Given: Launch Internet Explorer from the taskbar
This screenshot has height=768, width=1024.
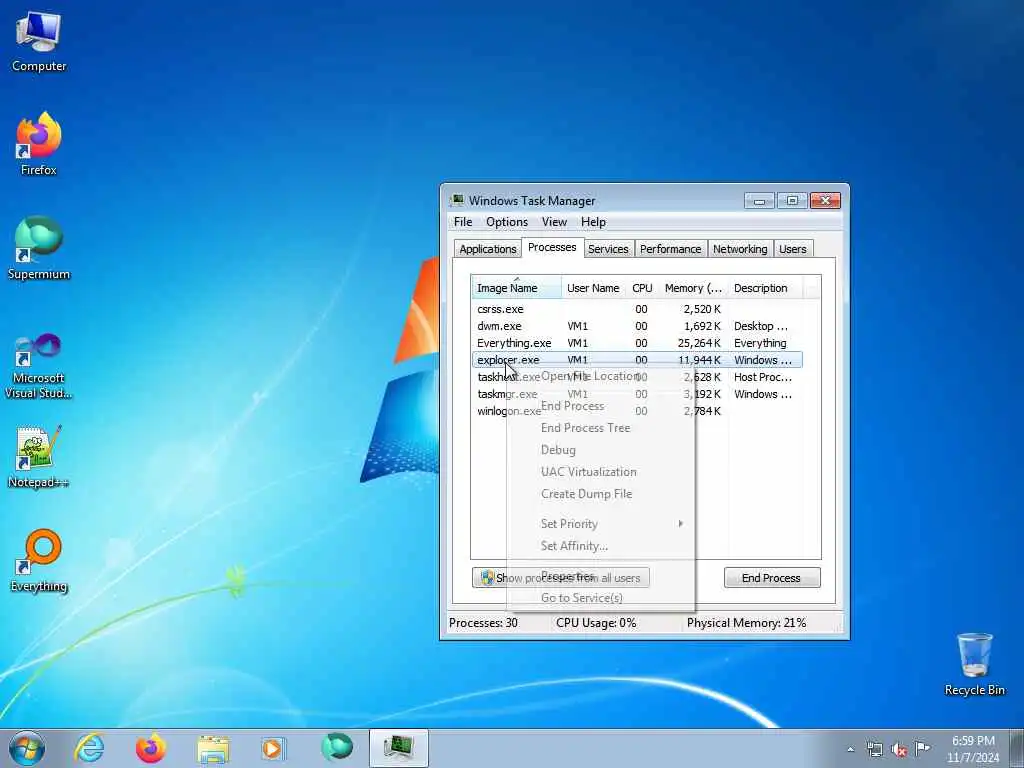Looking at the screenshot, I should click(x=89, y=748).
